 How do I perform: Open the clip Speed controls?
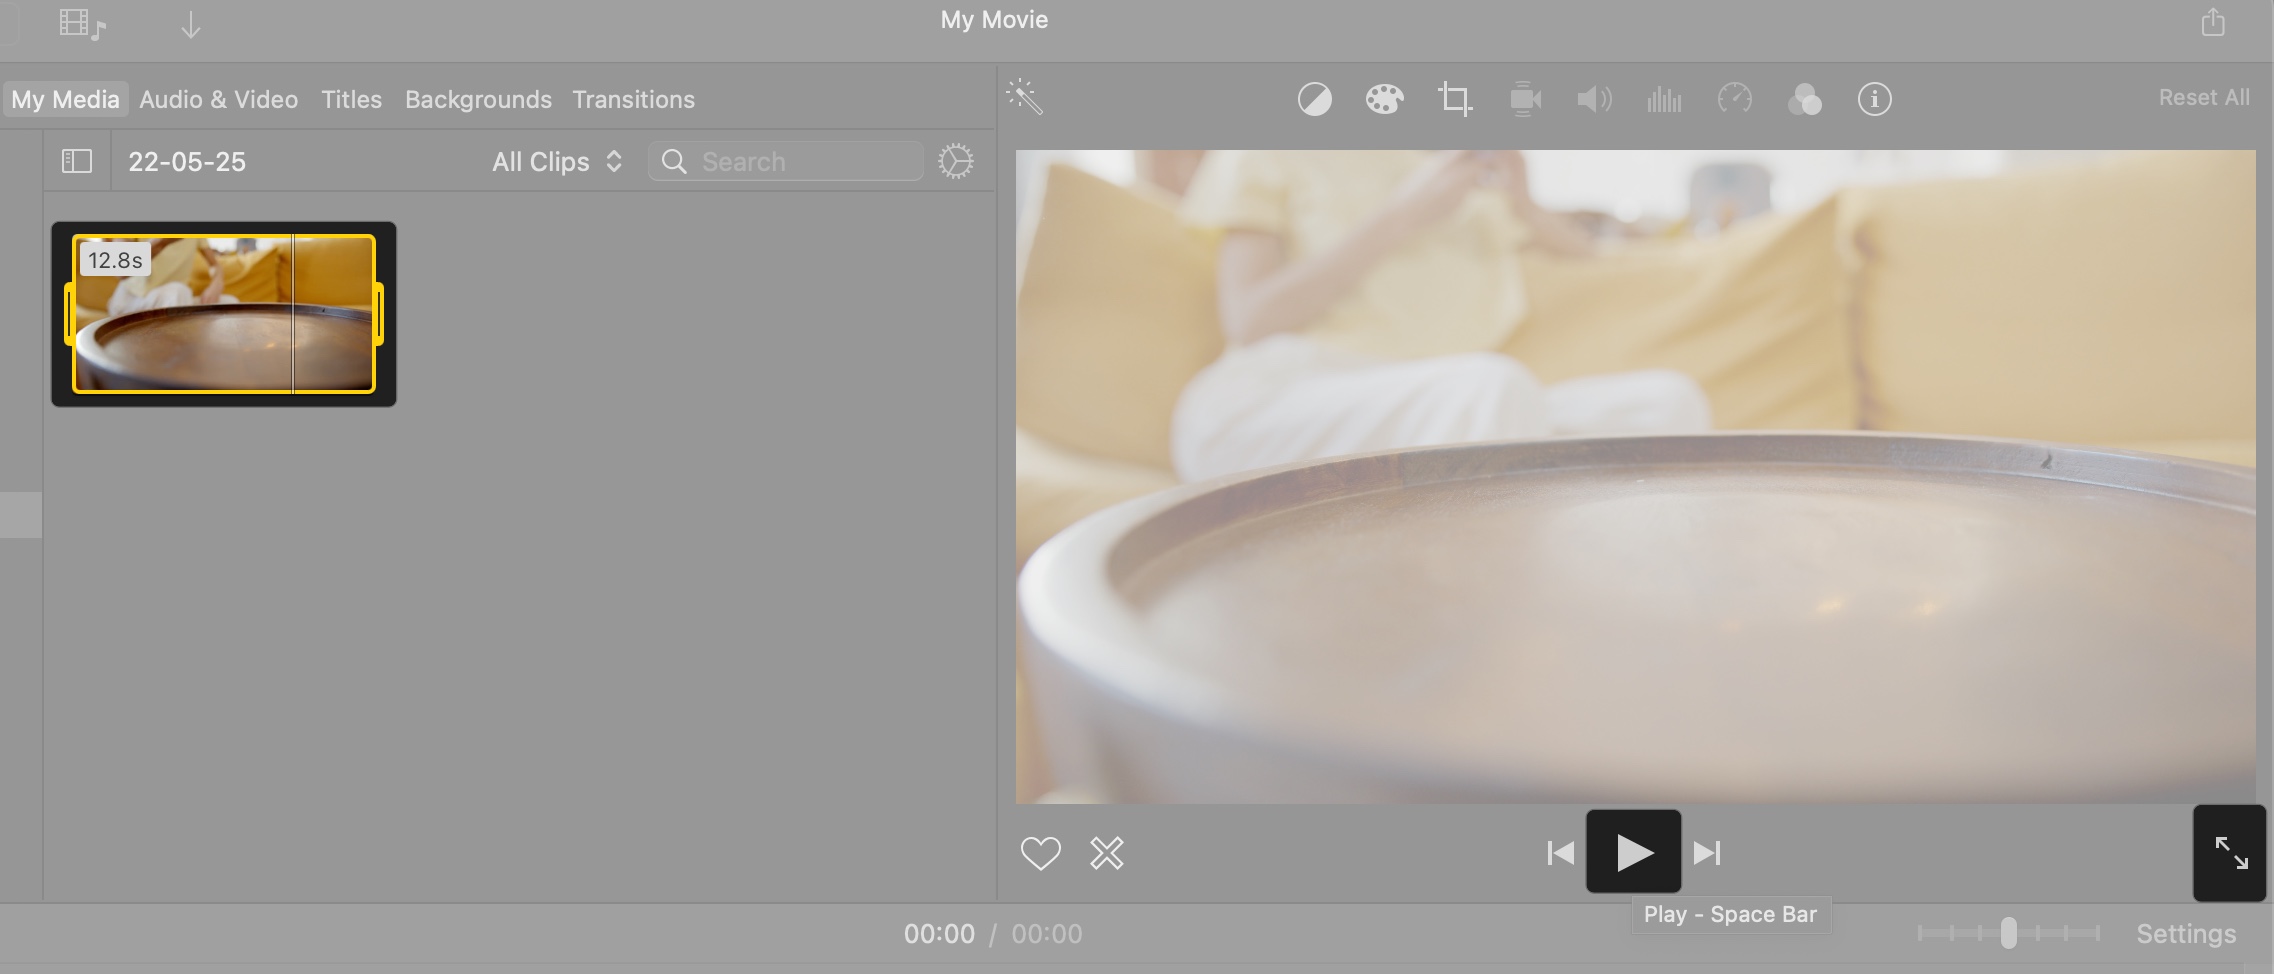click(1734, 99)
